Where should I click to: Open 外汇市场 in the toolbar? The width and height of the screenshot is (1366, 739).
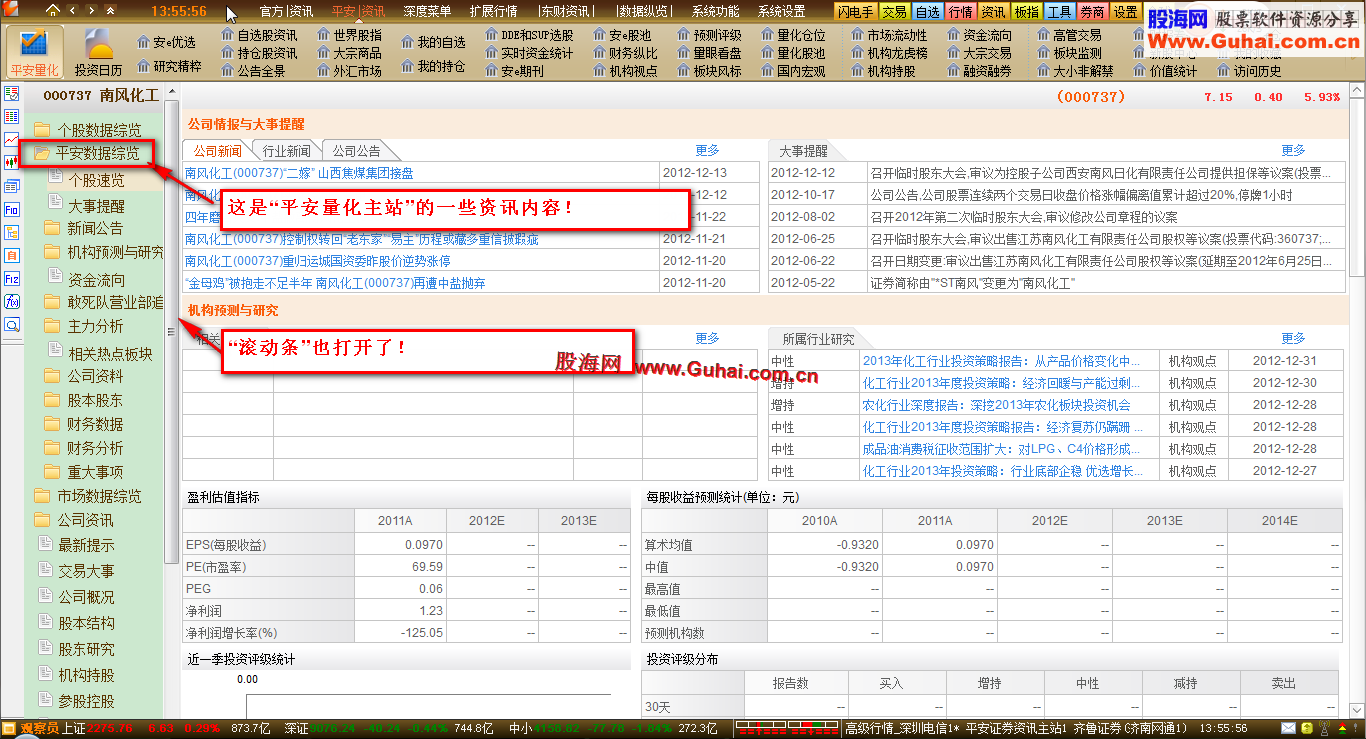click(349, 71)
